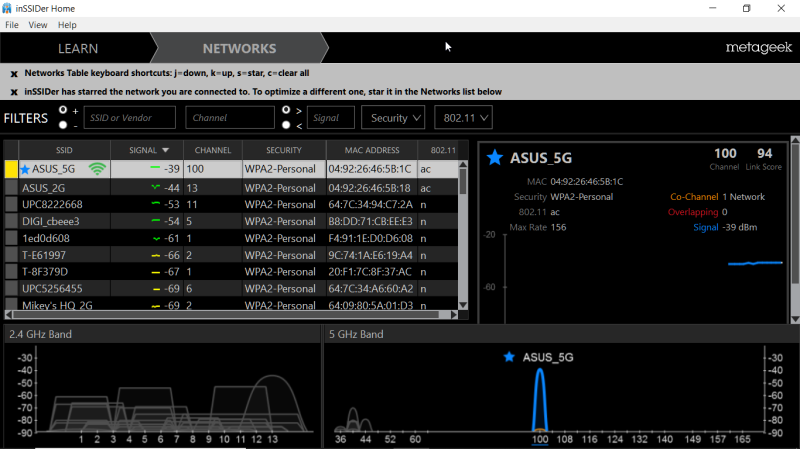Viewport: 800px width, 449px height.
Task: Focus the Channel filter field
Action: point(230,118)
